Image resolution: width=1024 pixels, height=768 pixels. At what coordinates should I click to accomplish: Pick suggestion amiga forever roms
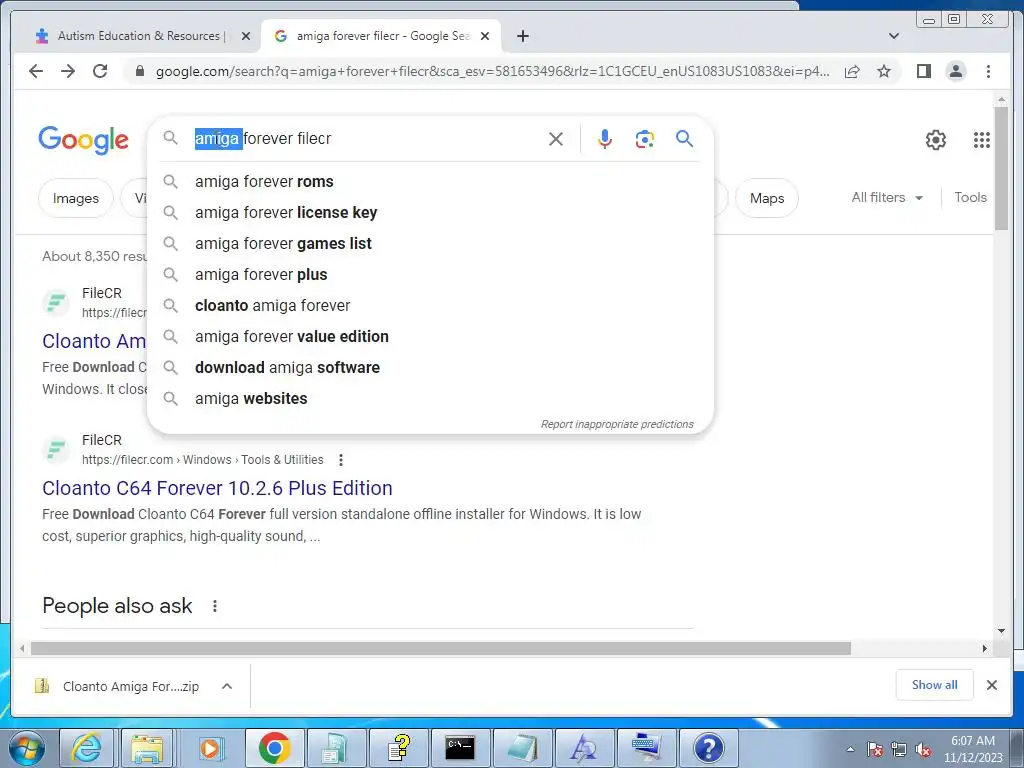click(430, 182)
